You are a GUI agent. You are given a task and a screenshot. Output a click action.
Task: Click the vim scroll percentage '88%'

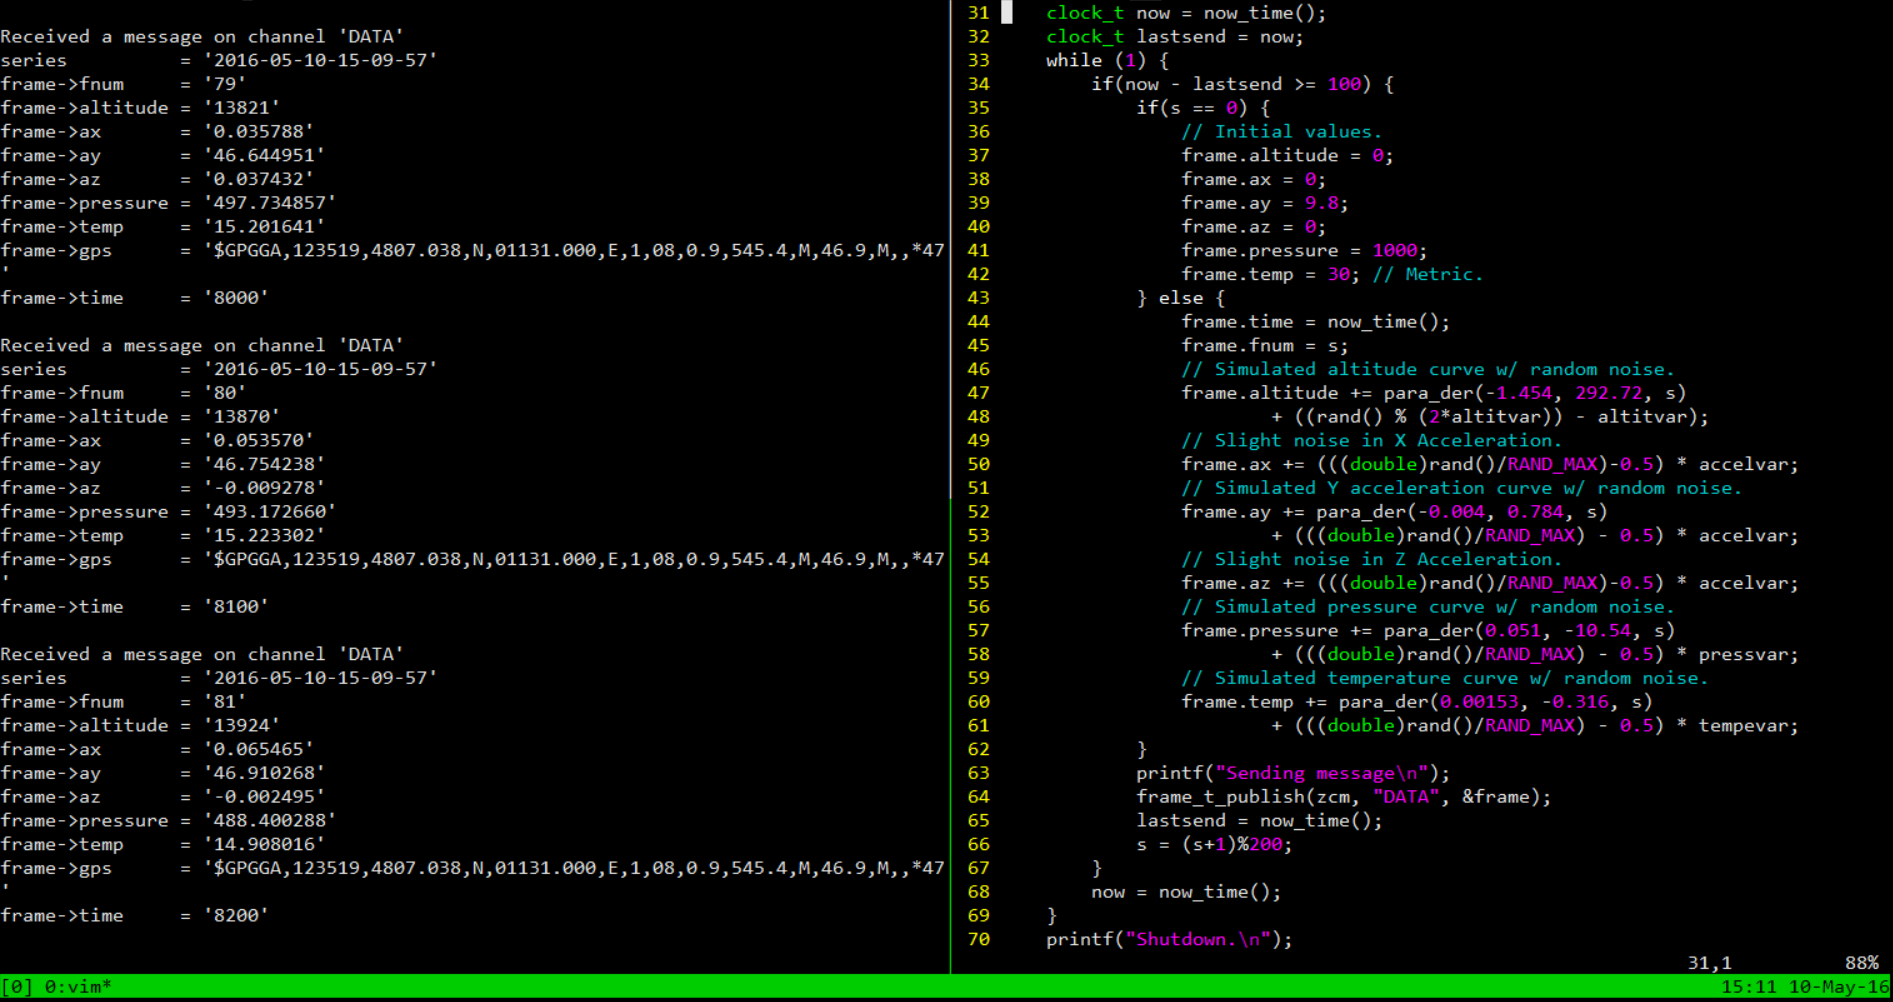coord(1862,963)
